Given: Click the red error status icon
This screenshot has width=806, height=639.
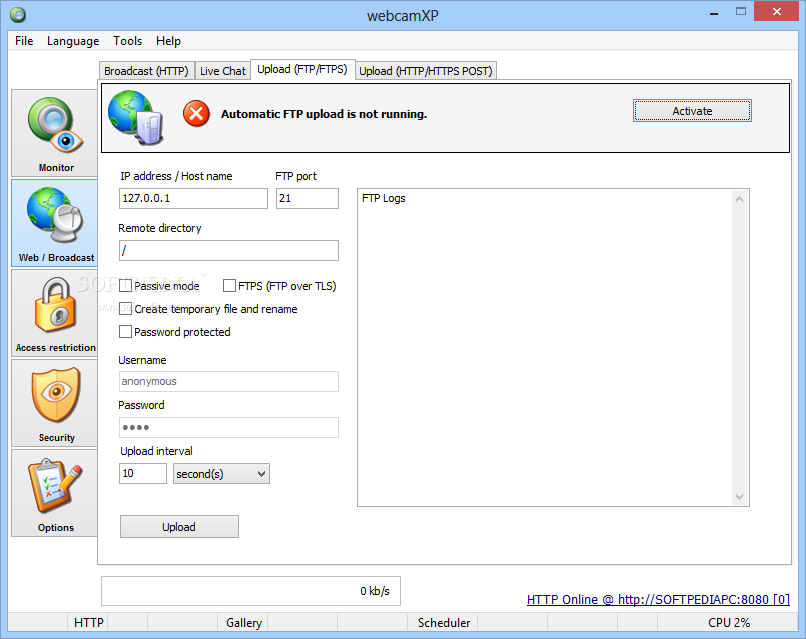Looking at the screenshot, I should tap(196, 114).
